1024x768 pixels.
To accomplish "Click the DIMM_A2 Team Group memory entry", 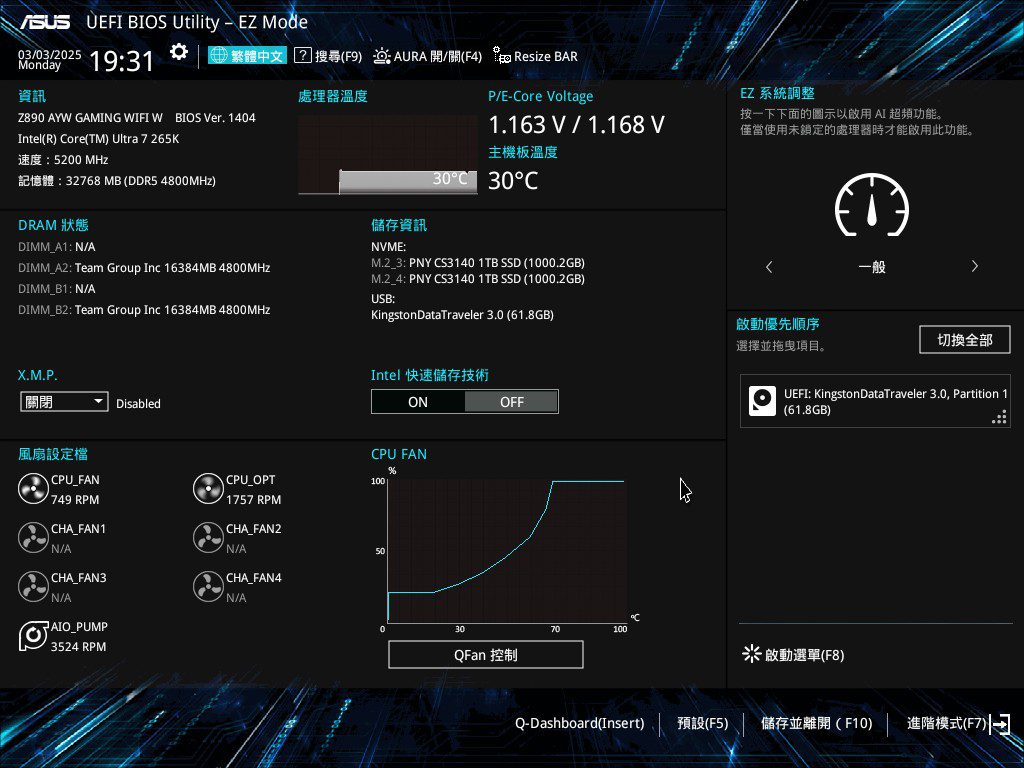I will 144,268.
